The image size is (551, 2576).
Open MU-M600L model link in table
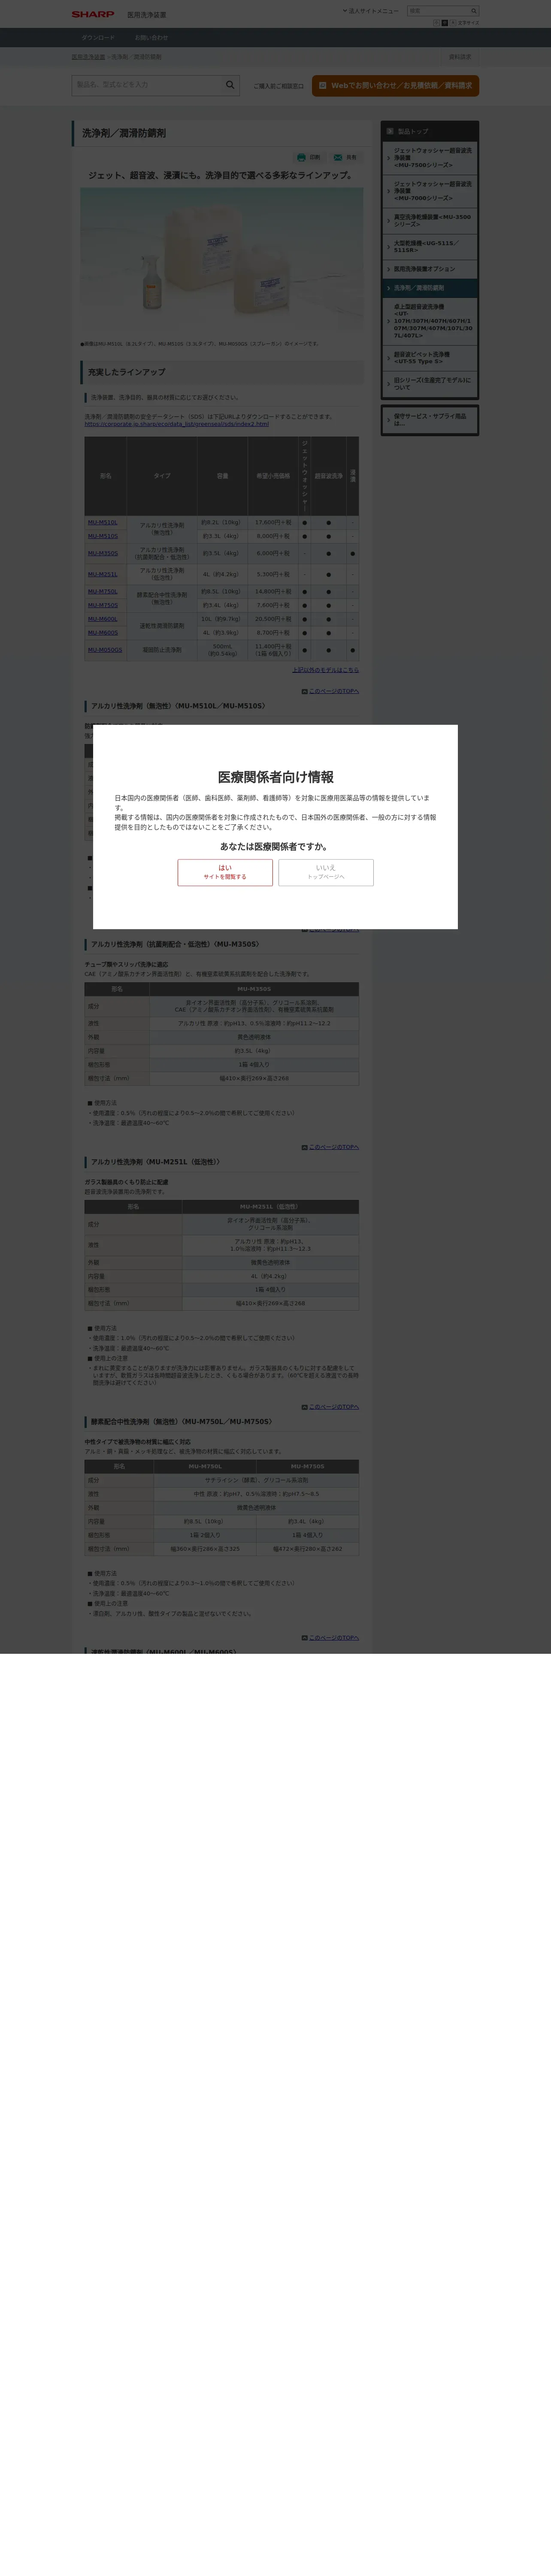(102, 619)
